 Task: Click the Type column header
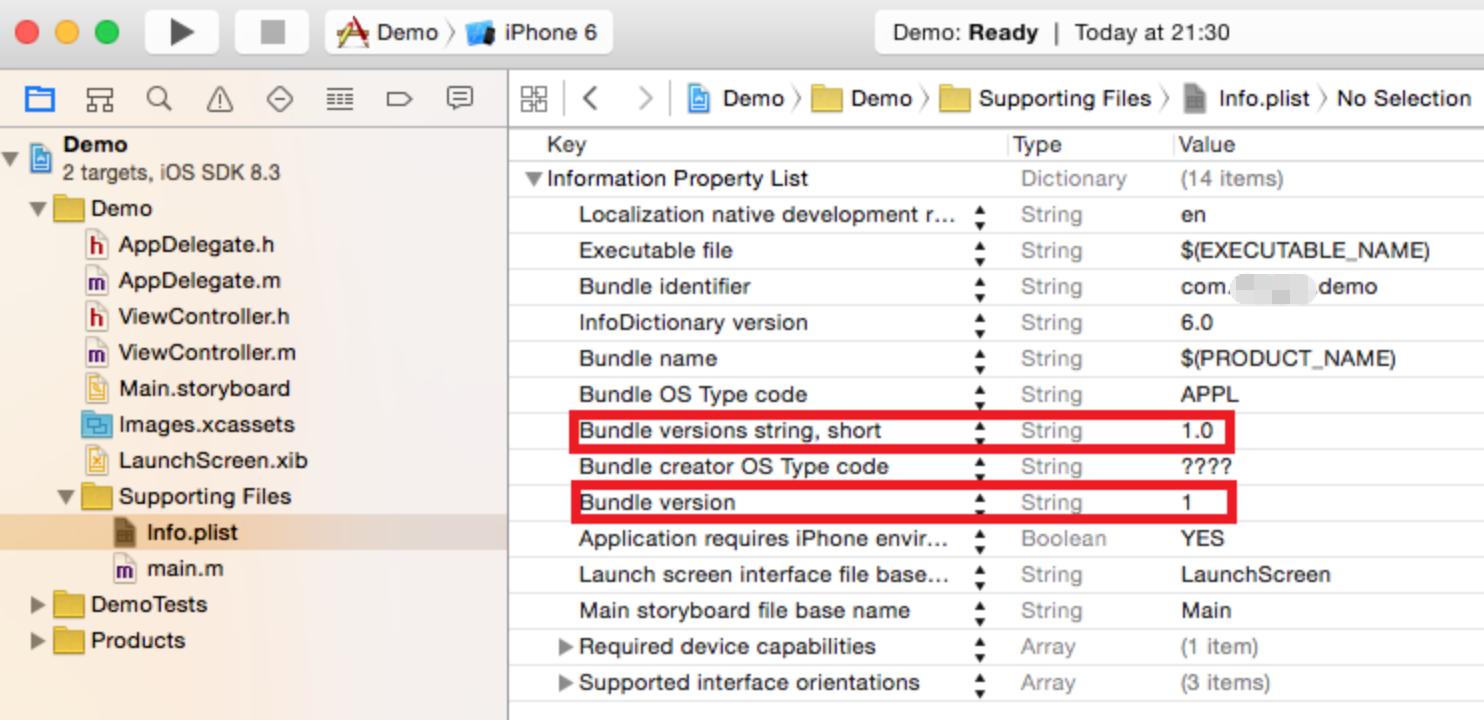pos(1037,145)
